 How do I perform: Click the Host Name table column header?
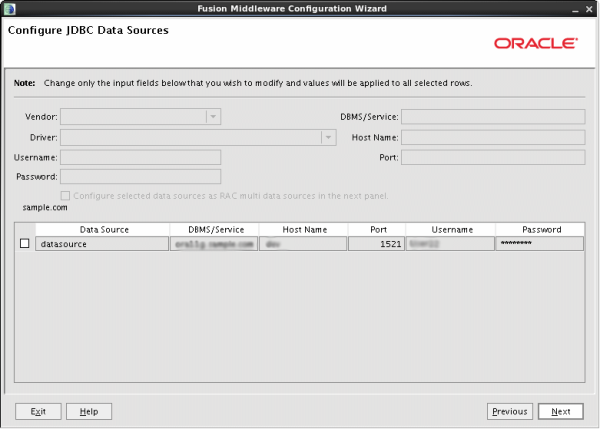[303, 230]
